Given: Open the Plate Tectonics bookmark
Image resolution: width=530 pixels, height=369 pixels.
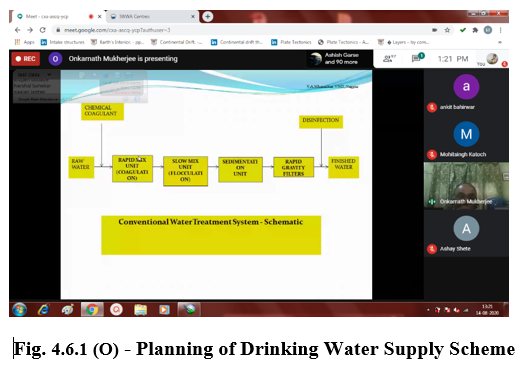Looking at the screenshot, I should tap(291, 42).
